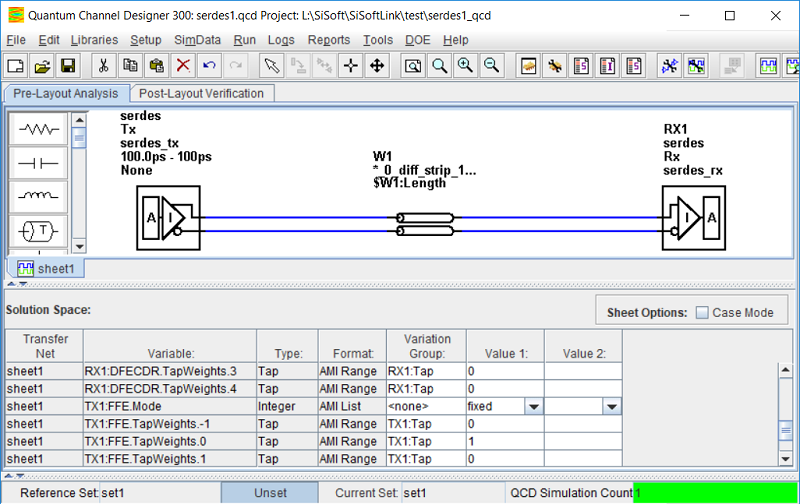This screenshot has width=800, height=504.
Task: Click the Save (floppy disk) toolbar icon
Action: tap(68, 66)
